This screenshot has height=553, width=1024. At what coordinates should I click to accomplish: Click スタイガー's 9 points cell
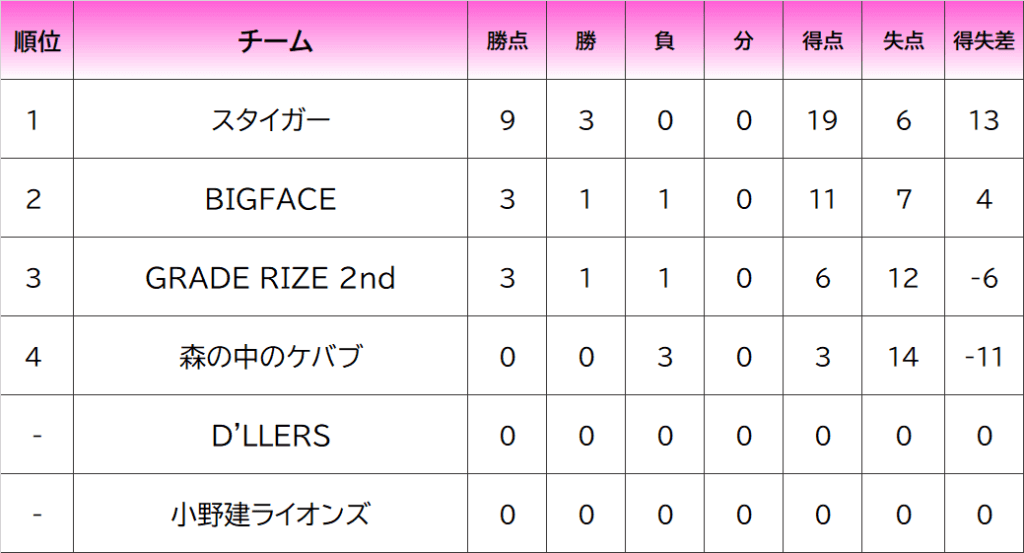(x=507, y=119)
